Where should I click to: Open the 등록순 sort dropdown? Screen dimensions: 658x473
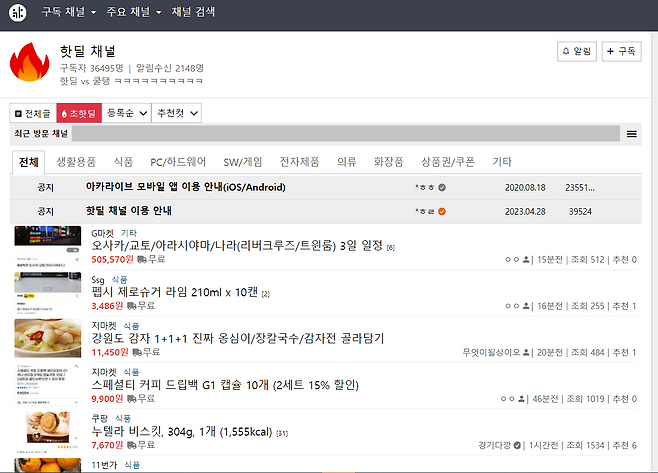(x=127, y=114)
